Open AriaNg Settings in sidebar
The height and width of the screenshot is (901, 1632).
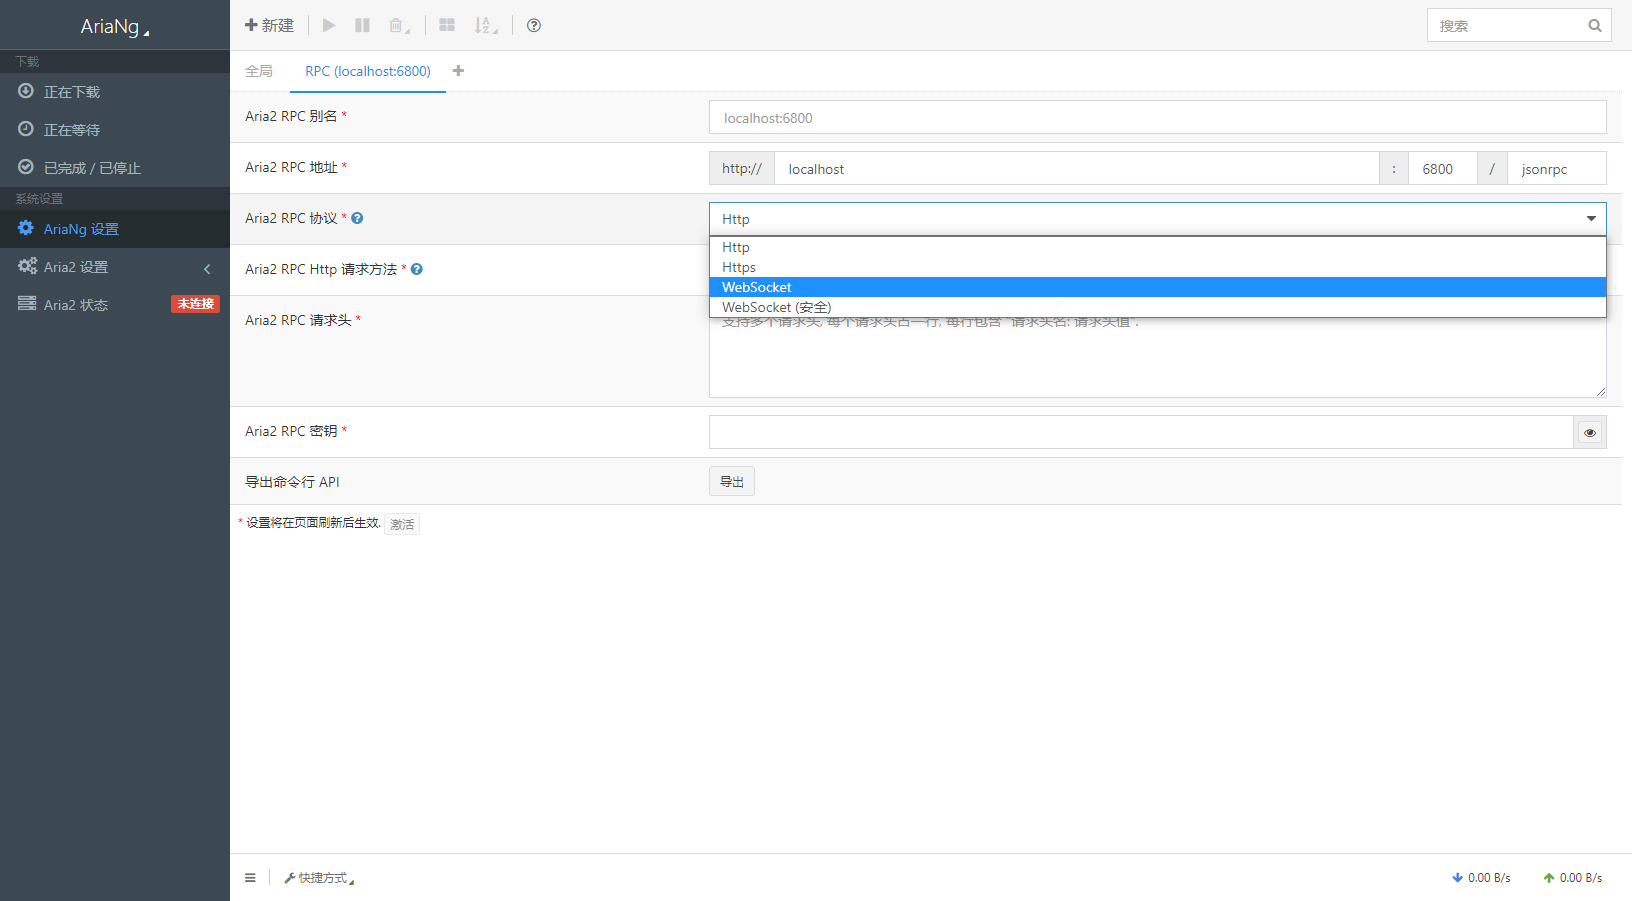(115, 229)
